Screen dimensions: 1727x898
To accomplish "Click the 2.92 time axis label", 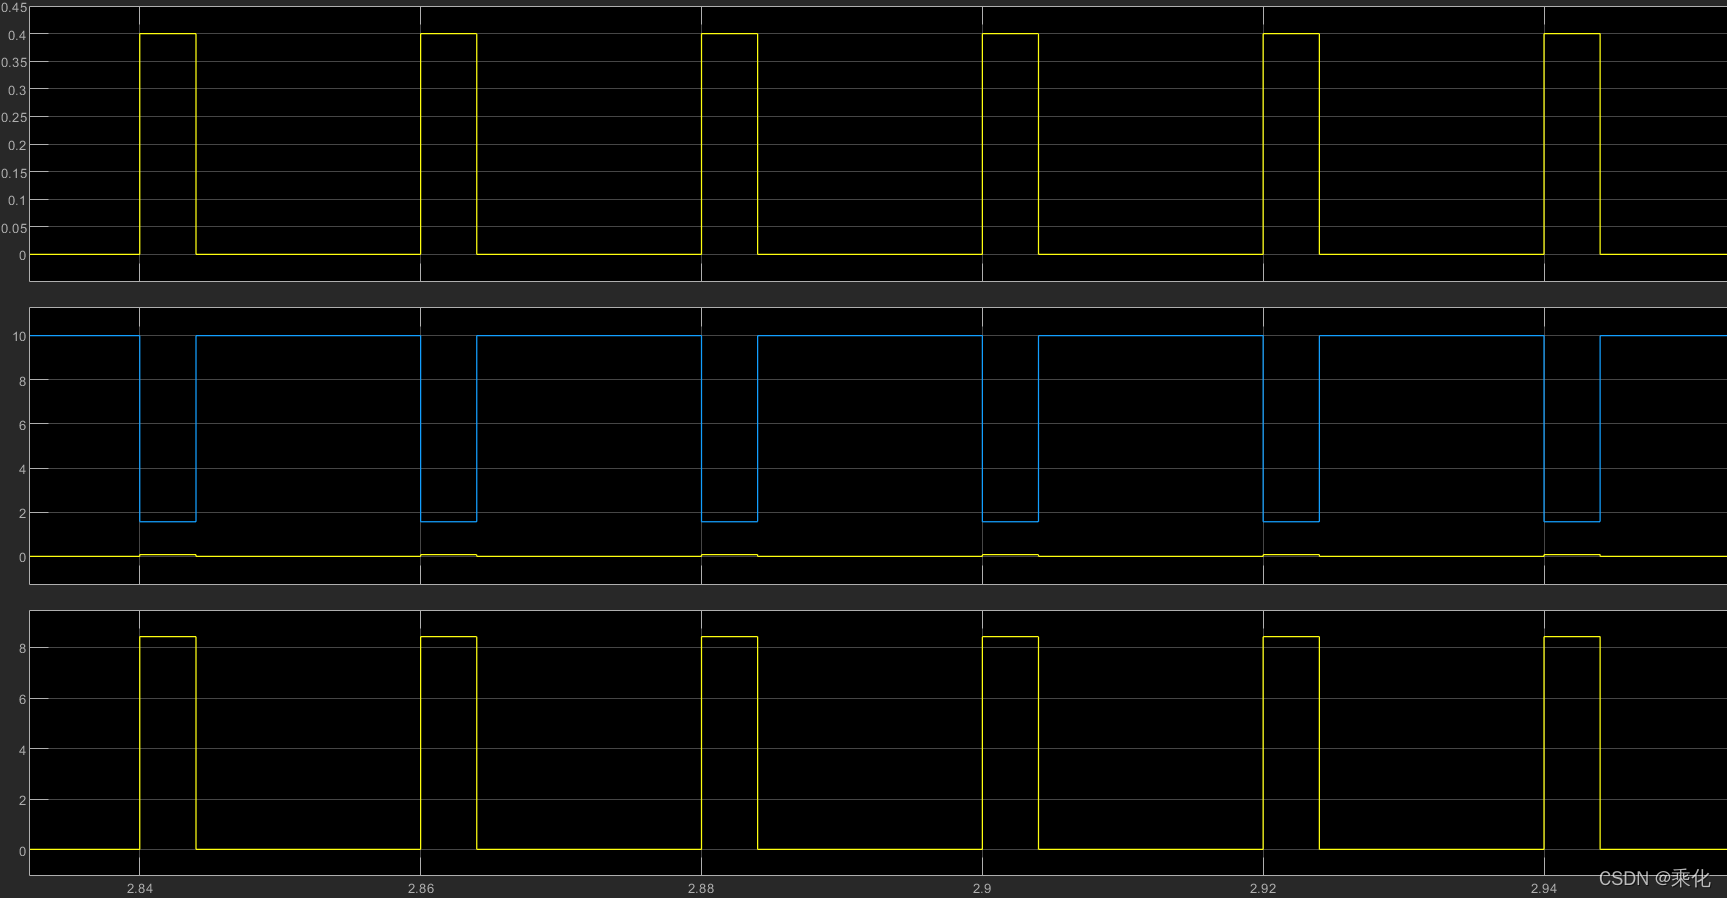I will tap(1263, 888).
